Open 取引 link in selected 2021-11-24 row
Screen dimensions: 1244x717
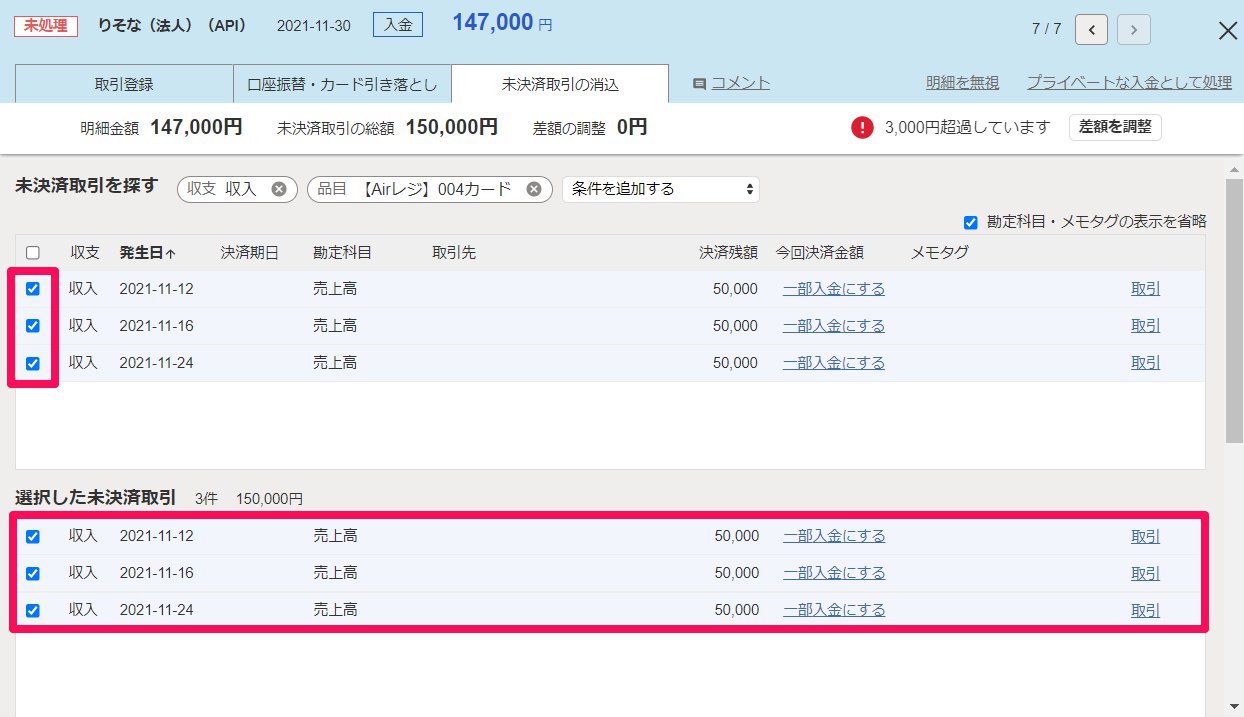[x=1146, y=611]
